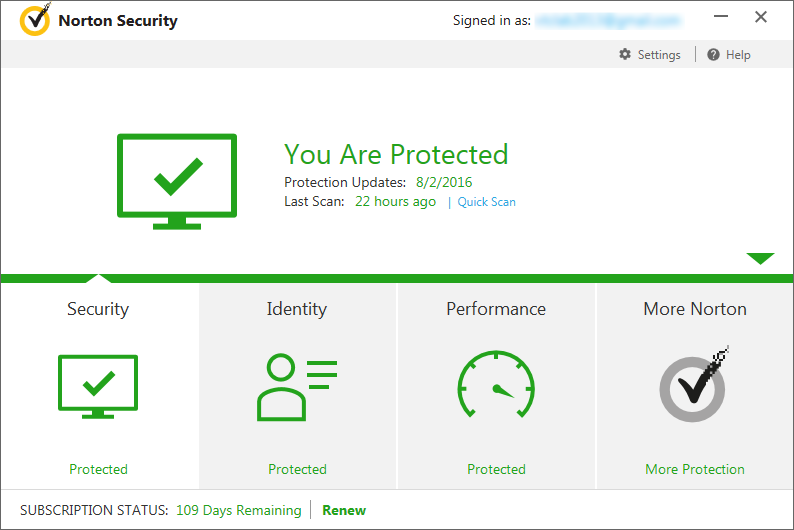Switch to the Identity tab
Screen dimensions: 794x530
[297, 309]
